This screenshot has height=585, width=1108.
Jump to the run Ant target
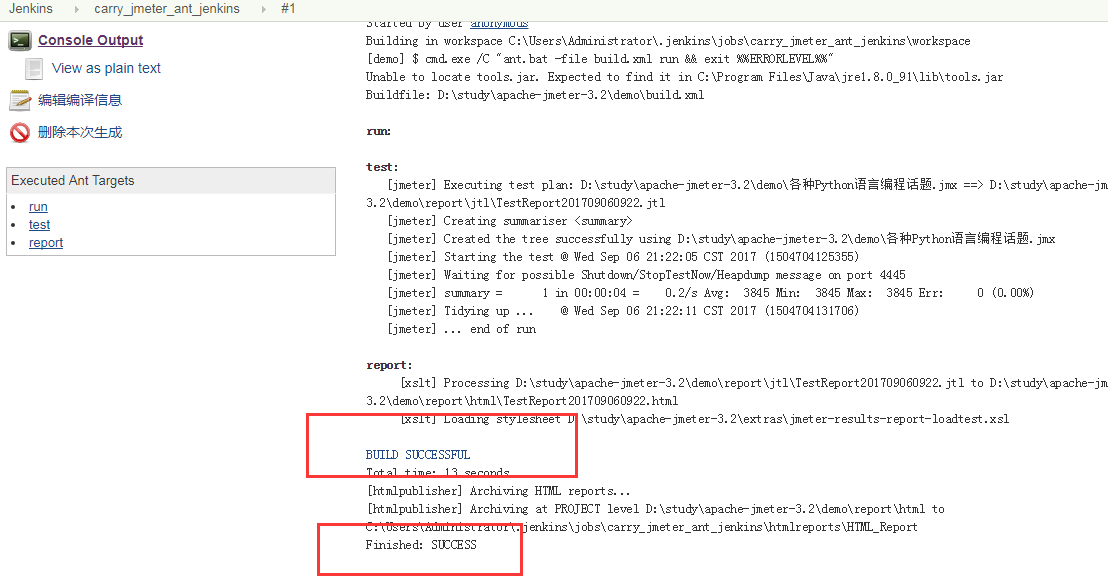[x=38, y=206]
